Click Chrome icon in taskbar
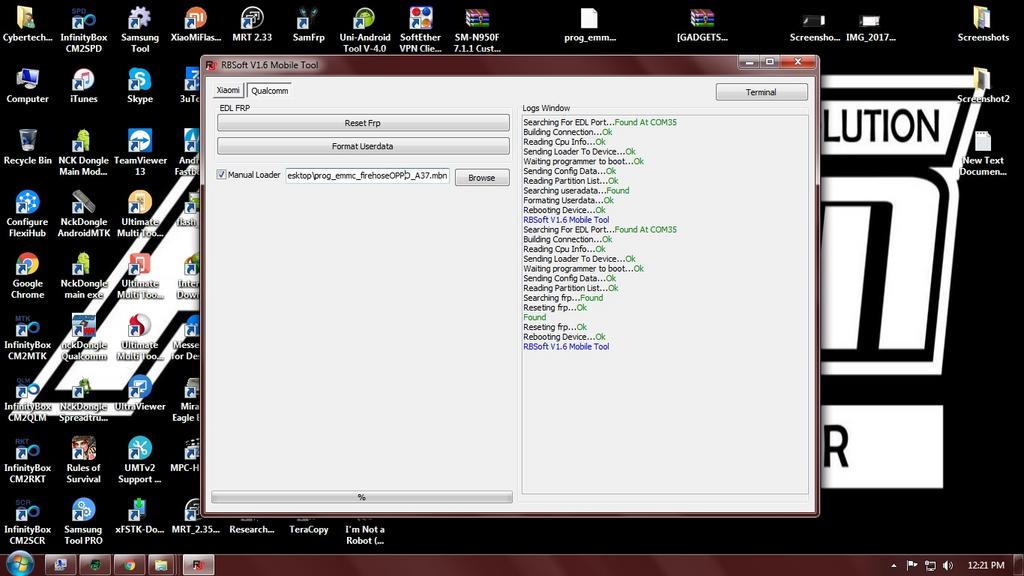Image resolution: width=1024 pixels, height=576 pixels. (x=129, y=565)
